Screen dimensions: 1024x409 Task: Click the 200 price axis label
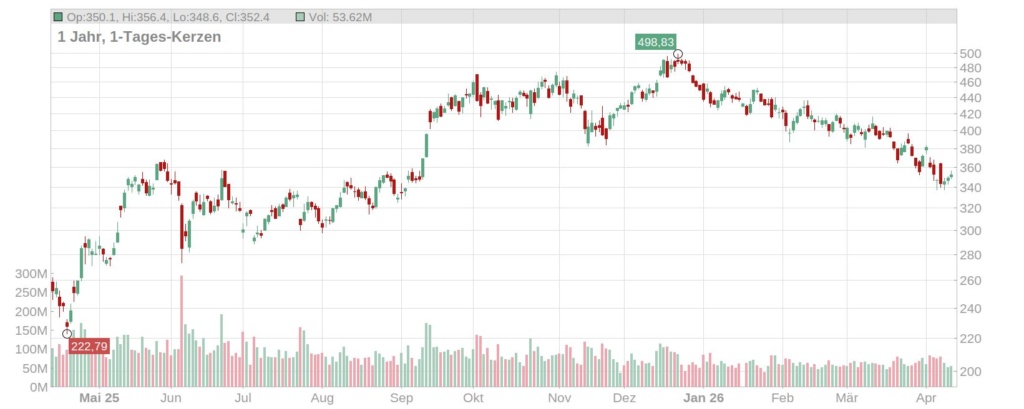(971, 372)
